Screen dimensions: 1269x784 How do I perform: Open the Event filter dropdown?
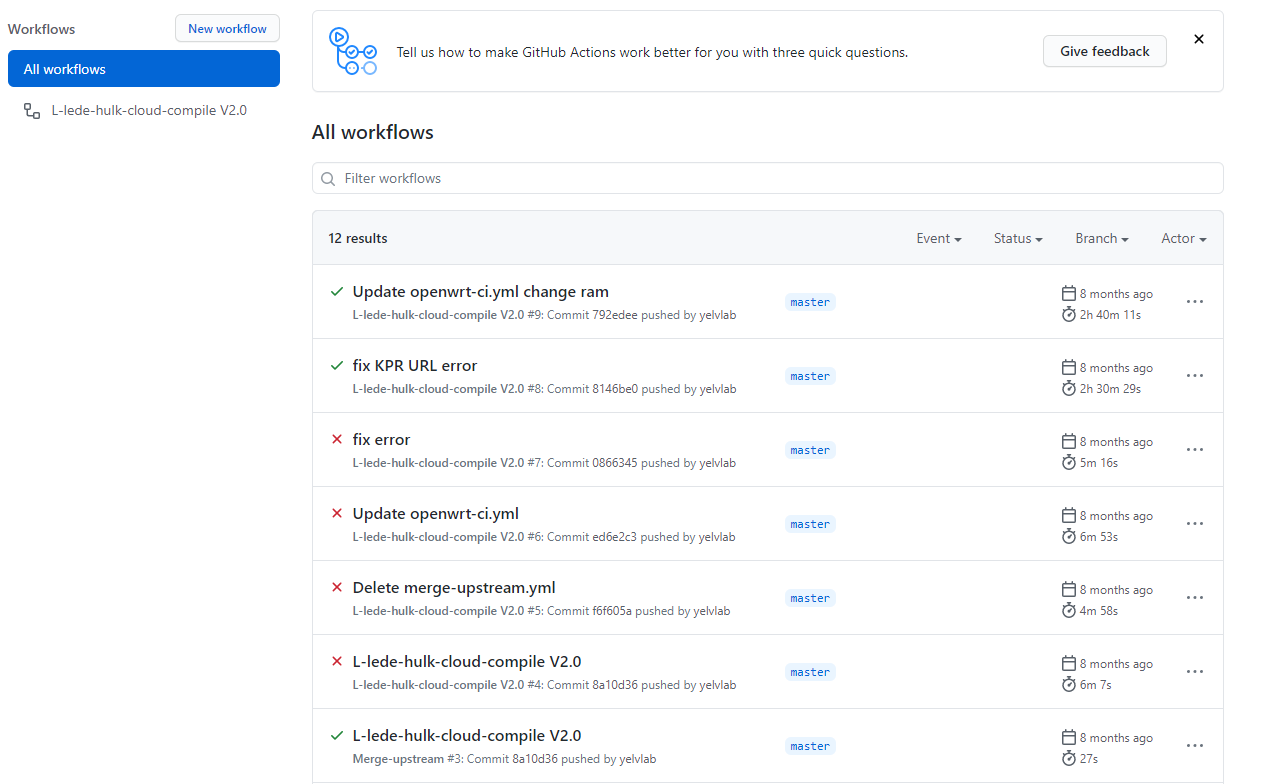939,239
